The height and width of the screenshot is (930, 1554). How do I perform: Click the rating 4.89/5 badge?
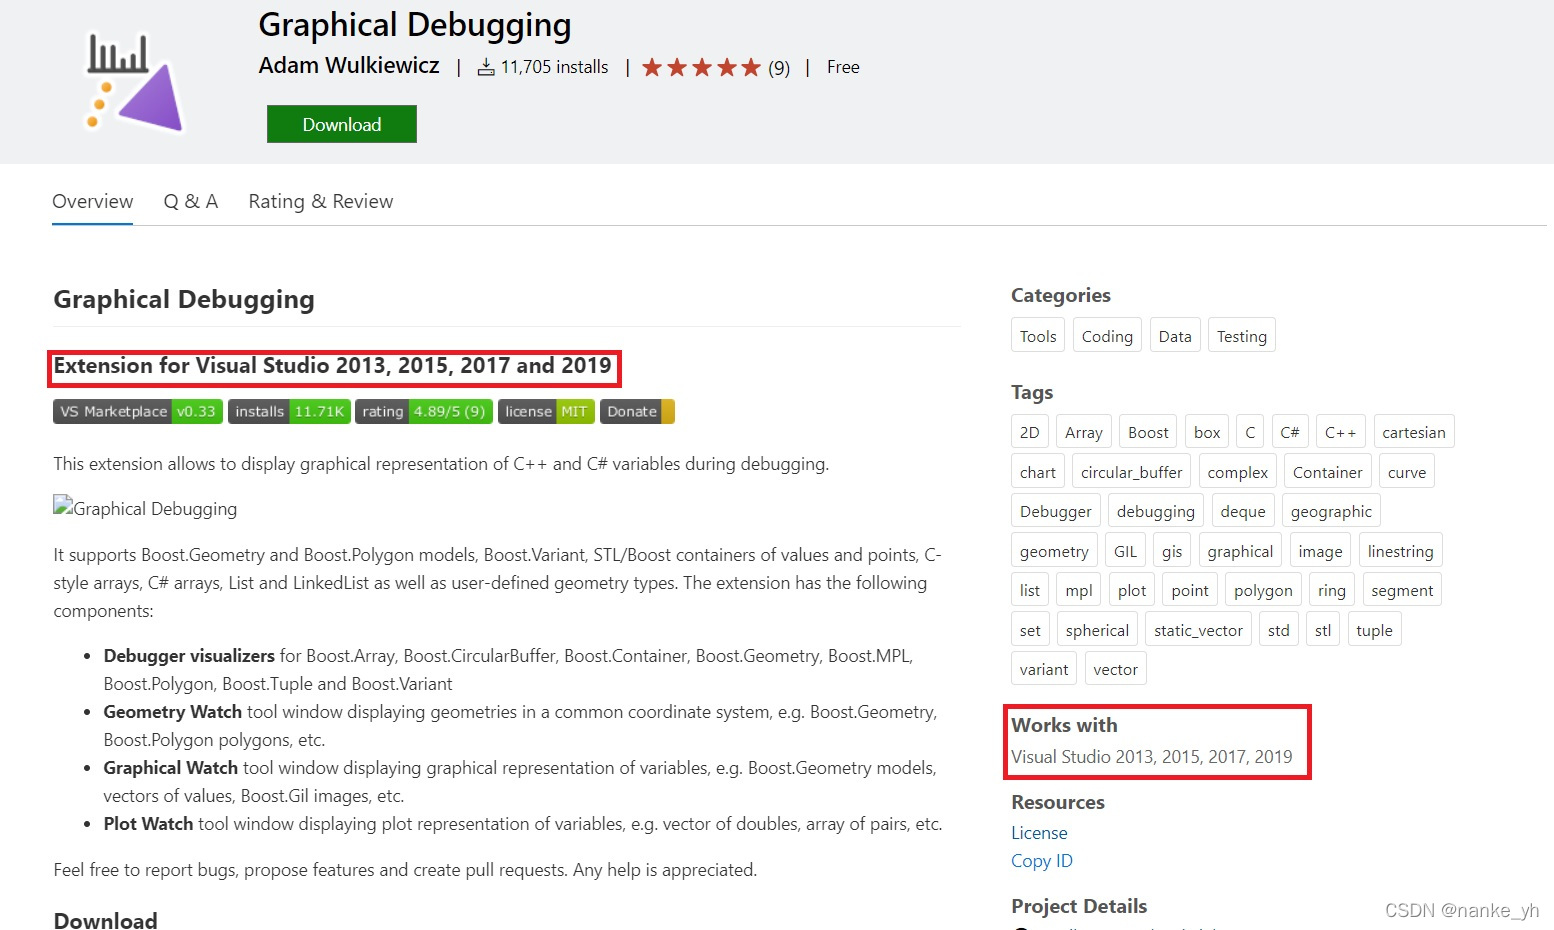pos(424,411)
